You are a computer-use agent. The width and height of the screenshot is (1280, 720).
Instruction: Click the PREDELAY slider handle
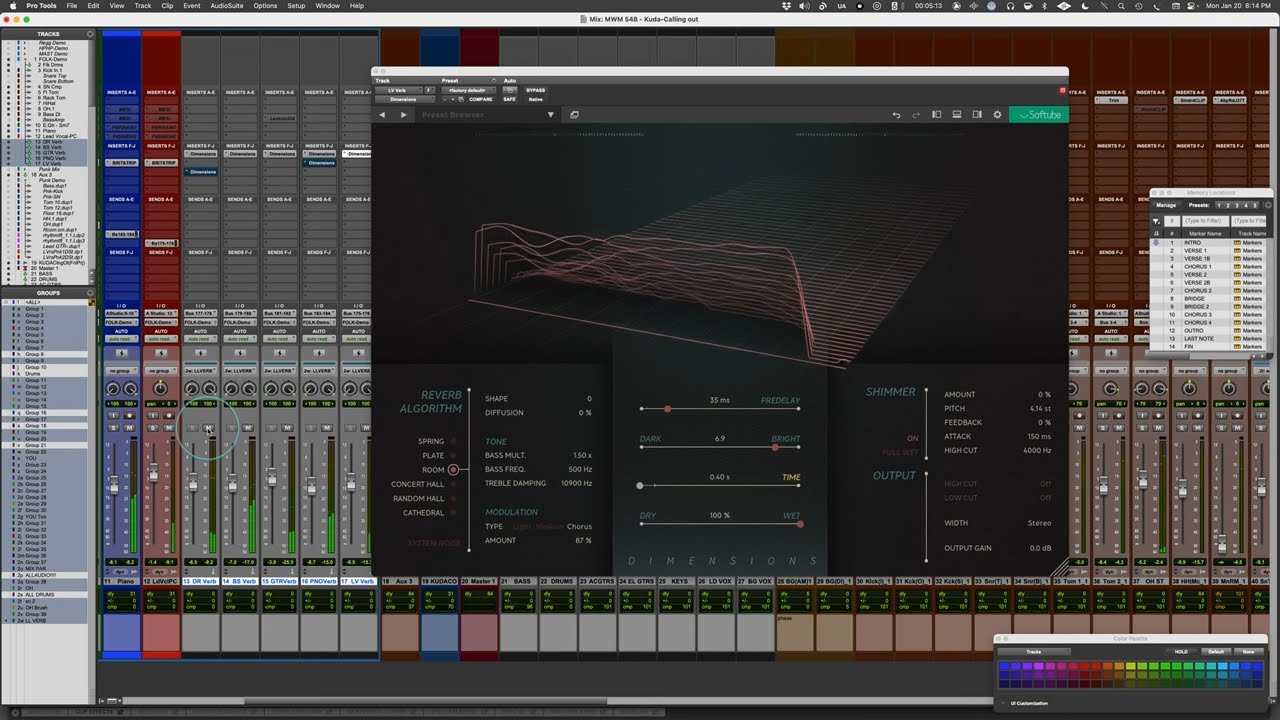(668, 409)
